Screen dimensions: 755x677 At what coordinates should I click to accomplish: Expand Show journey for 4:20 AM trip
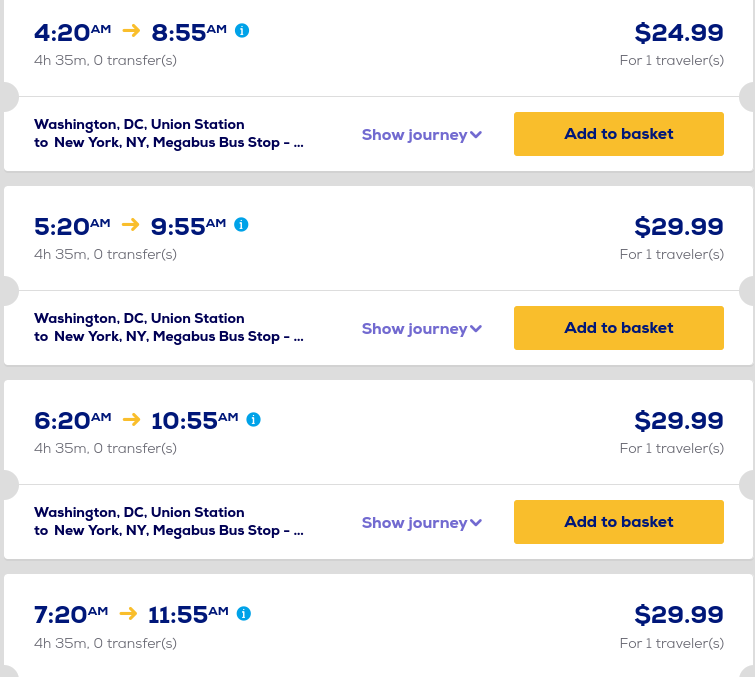click(x=421, y=135)
